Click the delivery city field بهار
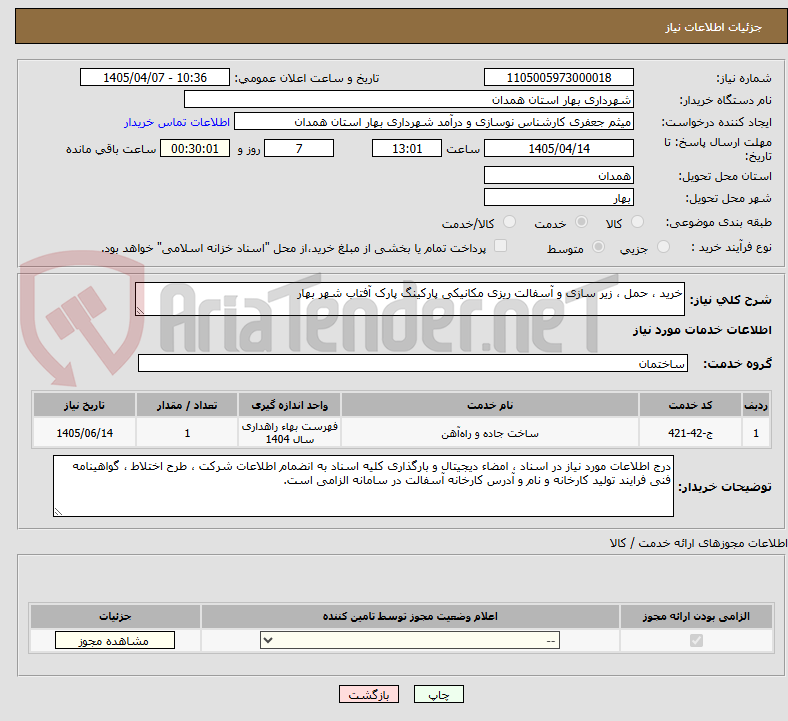The width and height of the screenshot is (788, 721). pos(559,197)
